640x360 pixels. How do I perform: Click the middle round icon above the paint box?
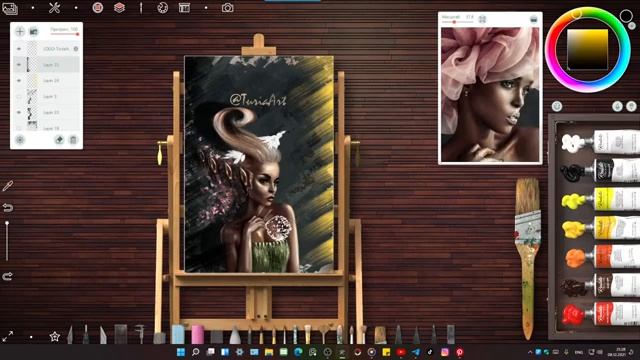[617, 107]
